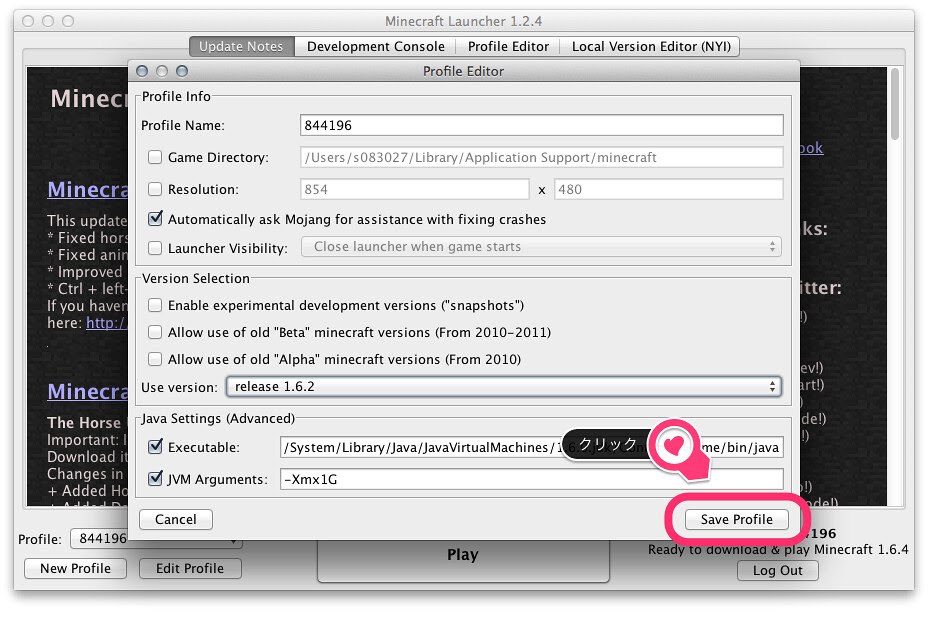928x619 pixels.
Task: Minimize the Minecraft Launcher main window
Action: click(x=48, y=21)
